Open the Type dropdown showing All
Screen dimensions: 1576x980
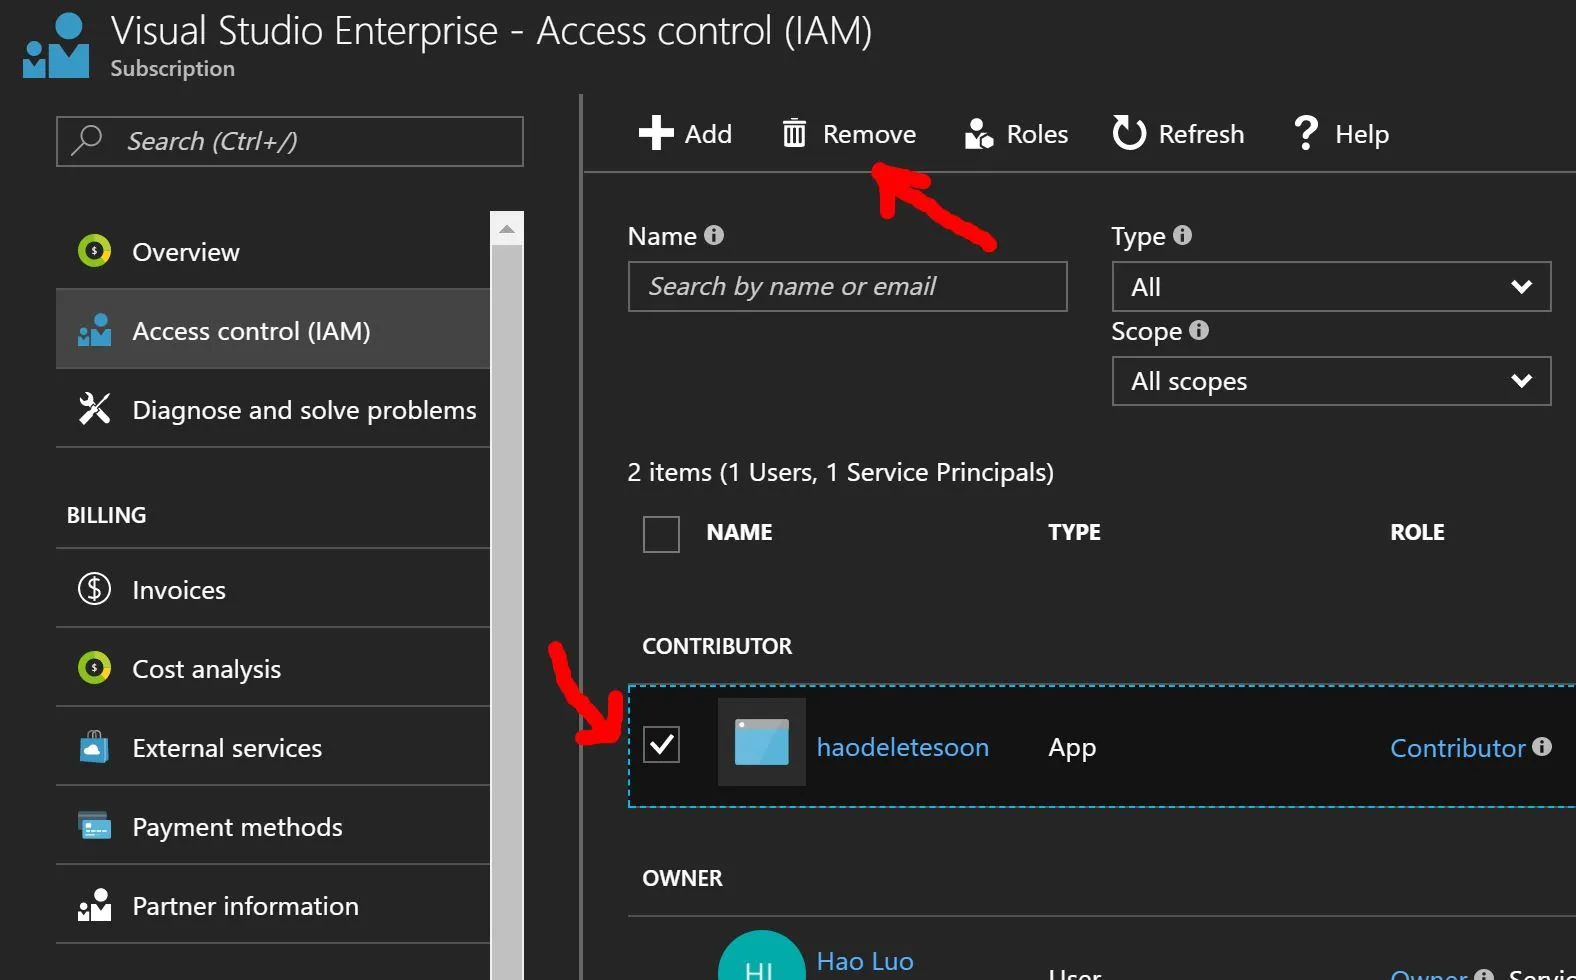click(1331, 287)
